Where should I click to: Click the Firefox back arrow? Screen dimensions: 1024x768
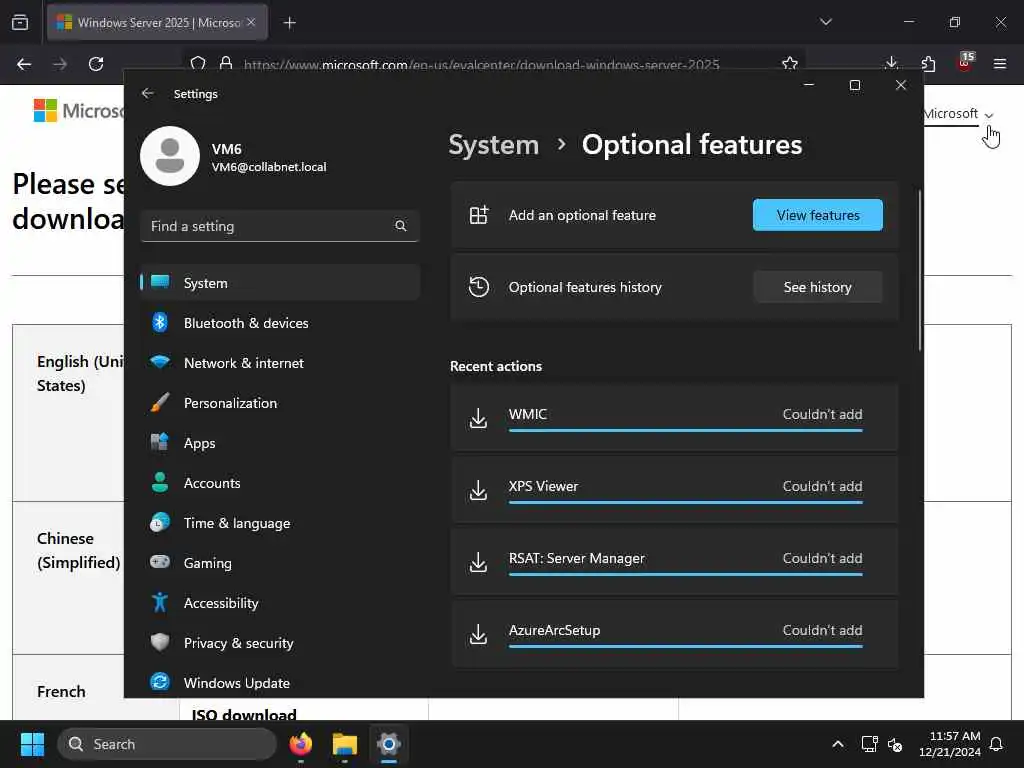(24, 64)
